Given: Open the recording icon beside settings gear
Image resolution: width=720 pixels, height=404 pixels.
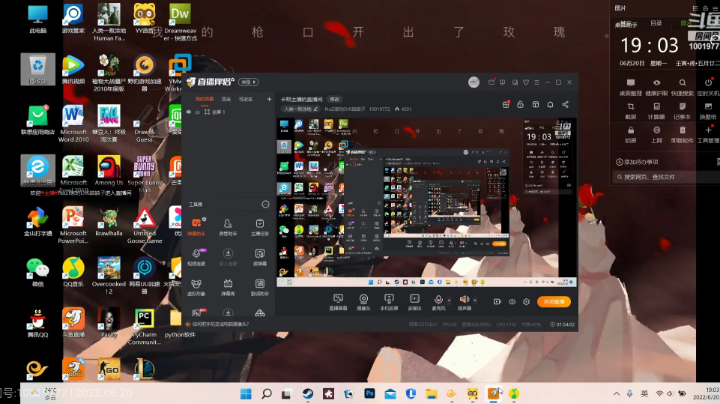Looking at the screenshot, I should [497, 302].
